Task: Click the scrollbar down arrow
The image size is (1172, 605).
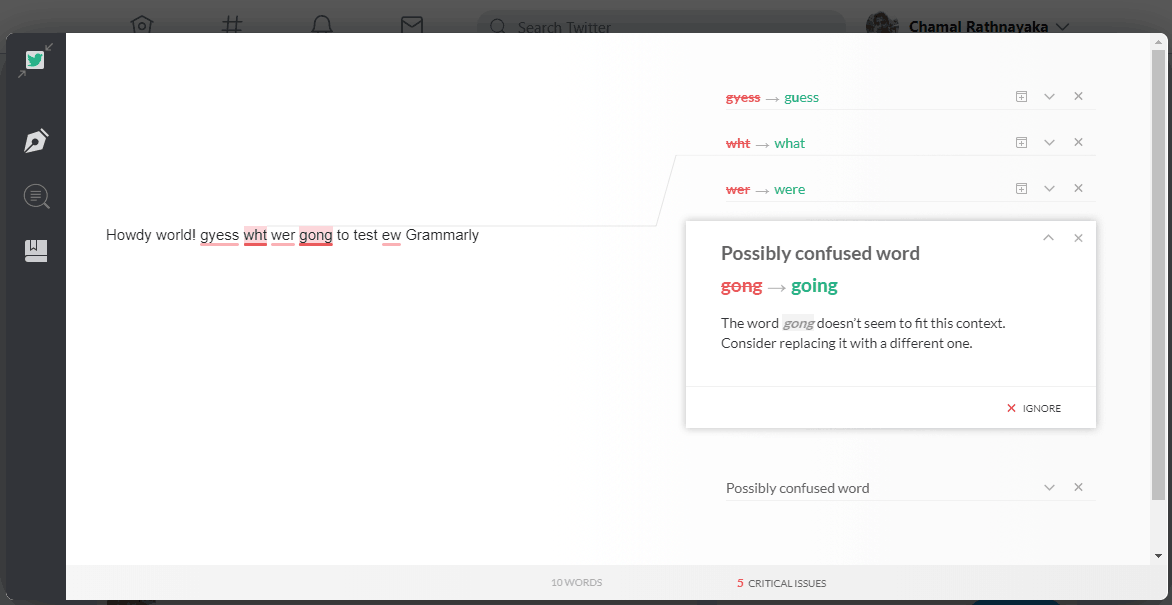Action: [1158, 556]
